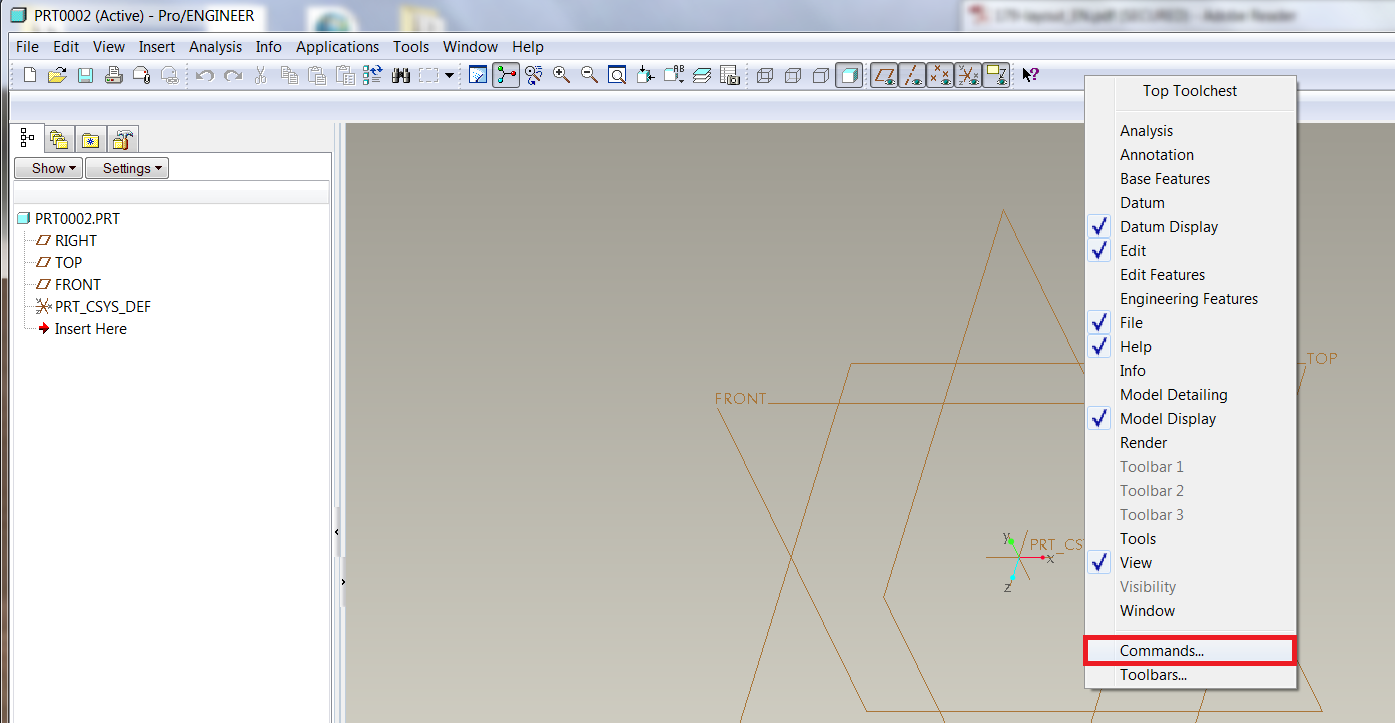Image resolution: width=1395 pixels, height=723 pixels.
Task: Enable Engineering Features toolbar
Action: [1190, 299]
